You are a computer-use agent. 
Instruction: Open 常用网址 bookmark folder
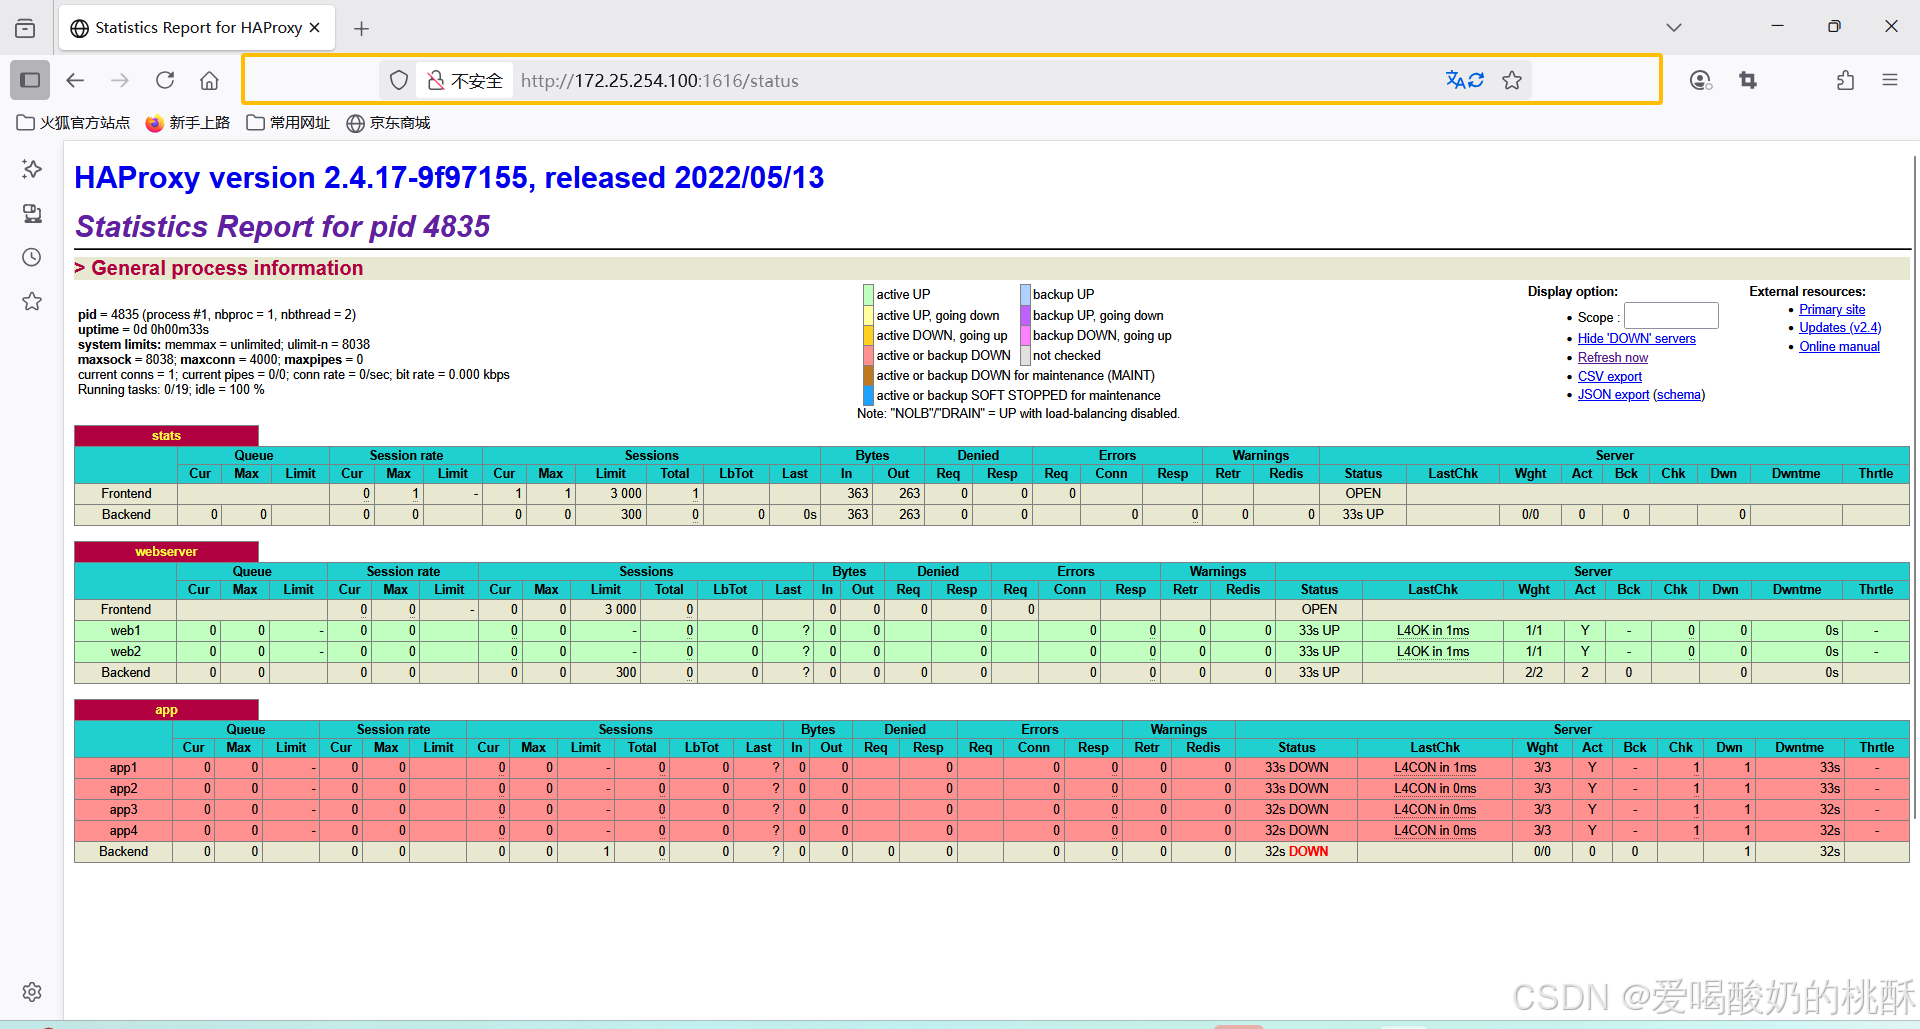[288, 123]
